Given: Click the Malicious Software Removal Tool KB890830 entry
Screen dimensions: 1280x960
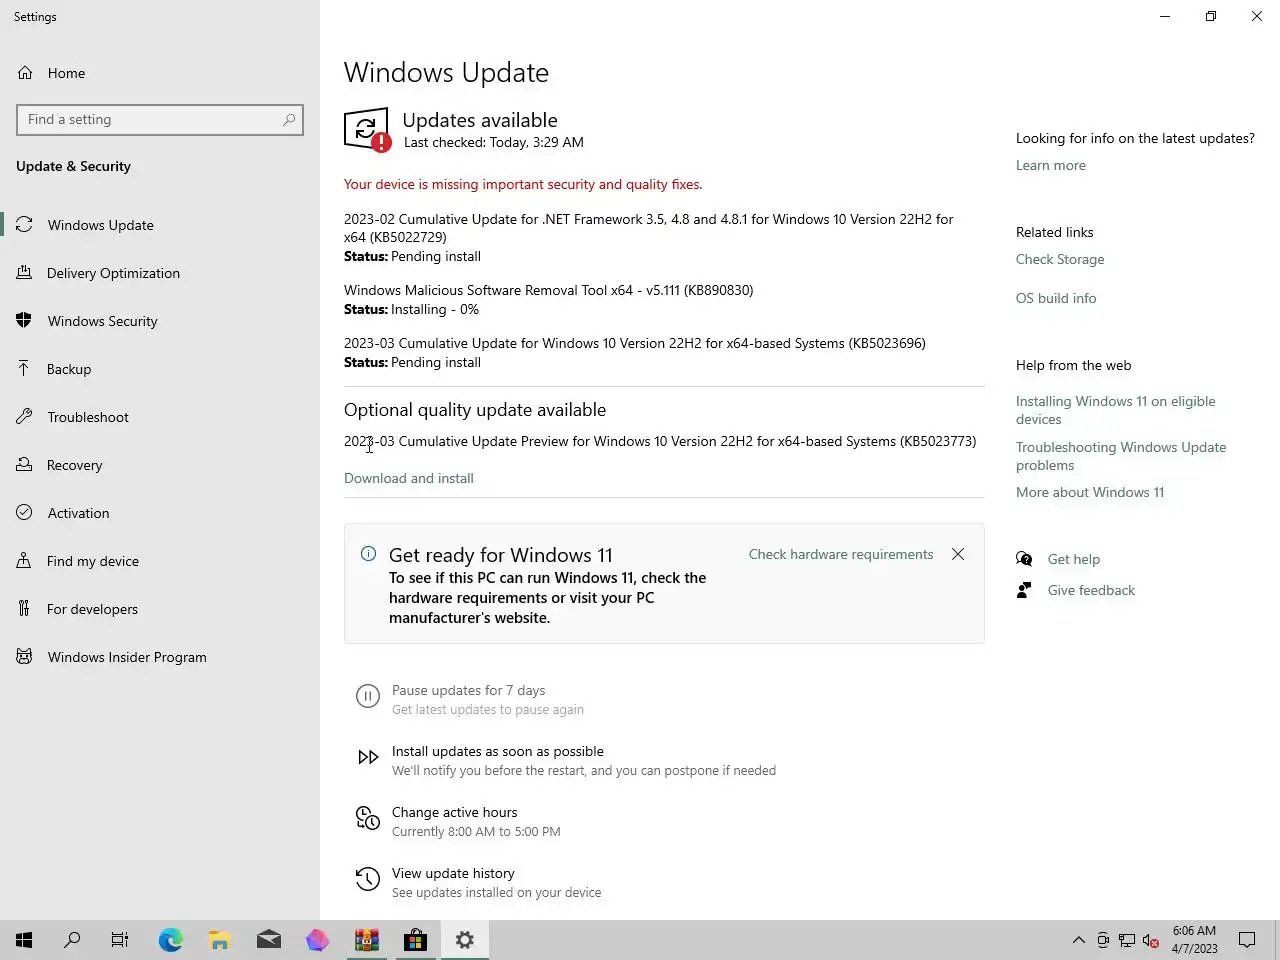Looking at the screenshot, I should [x=548, y=290].
